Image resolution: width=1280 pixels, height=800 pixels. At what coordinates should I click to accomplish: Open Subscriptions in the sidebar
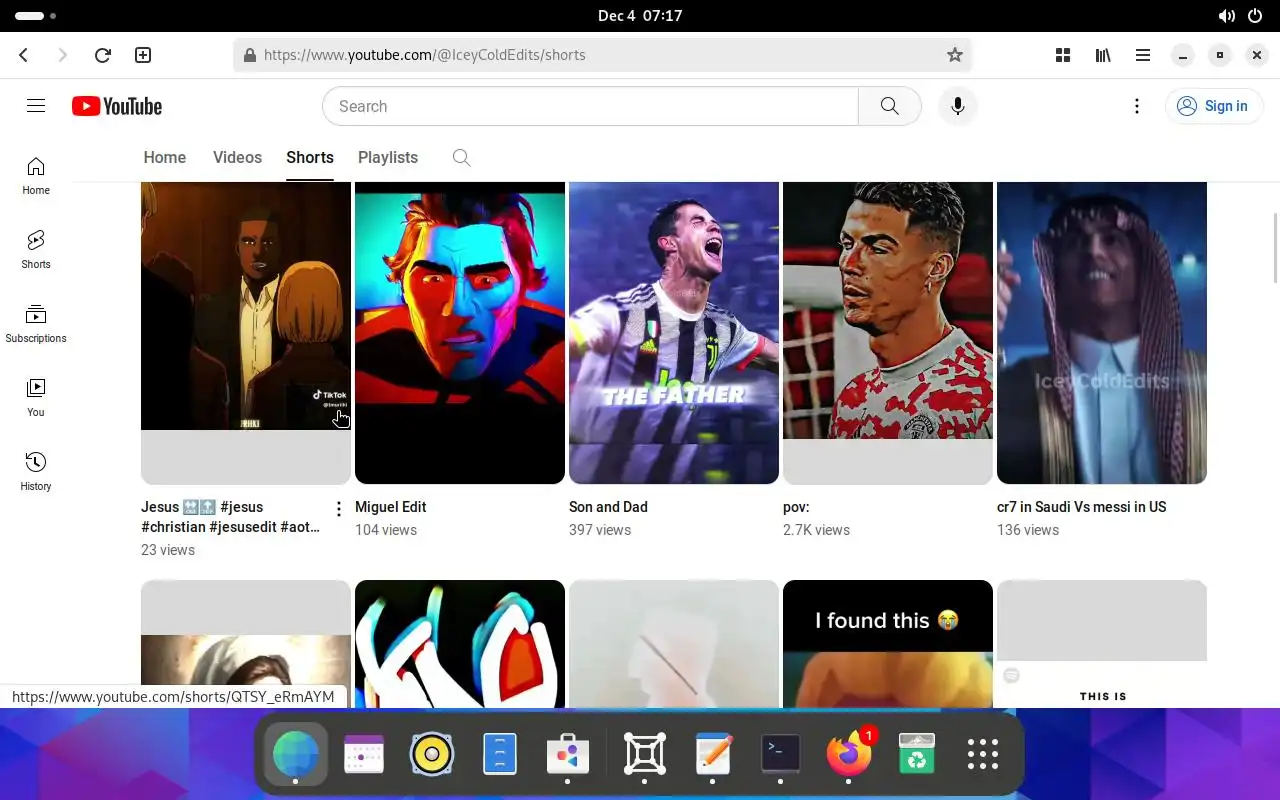tap(36, 323)
